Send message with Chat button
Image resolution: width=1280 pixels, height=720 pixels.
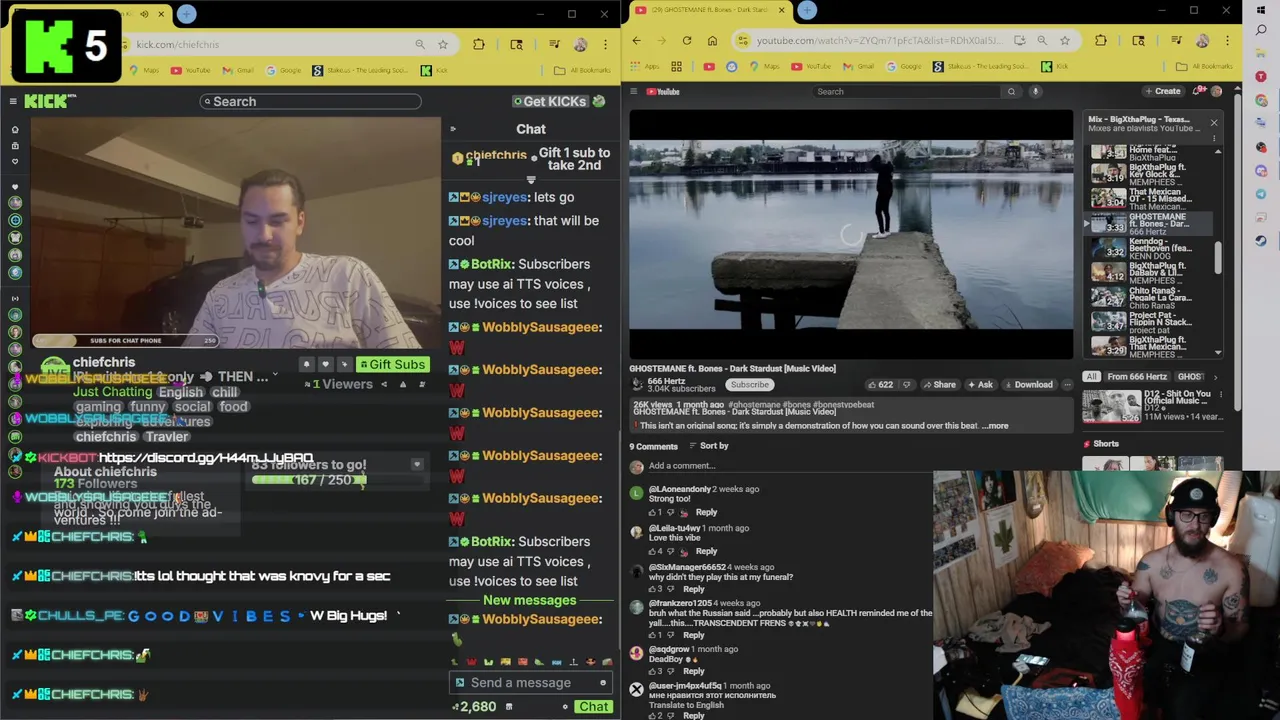[x=593, y=707]
